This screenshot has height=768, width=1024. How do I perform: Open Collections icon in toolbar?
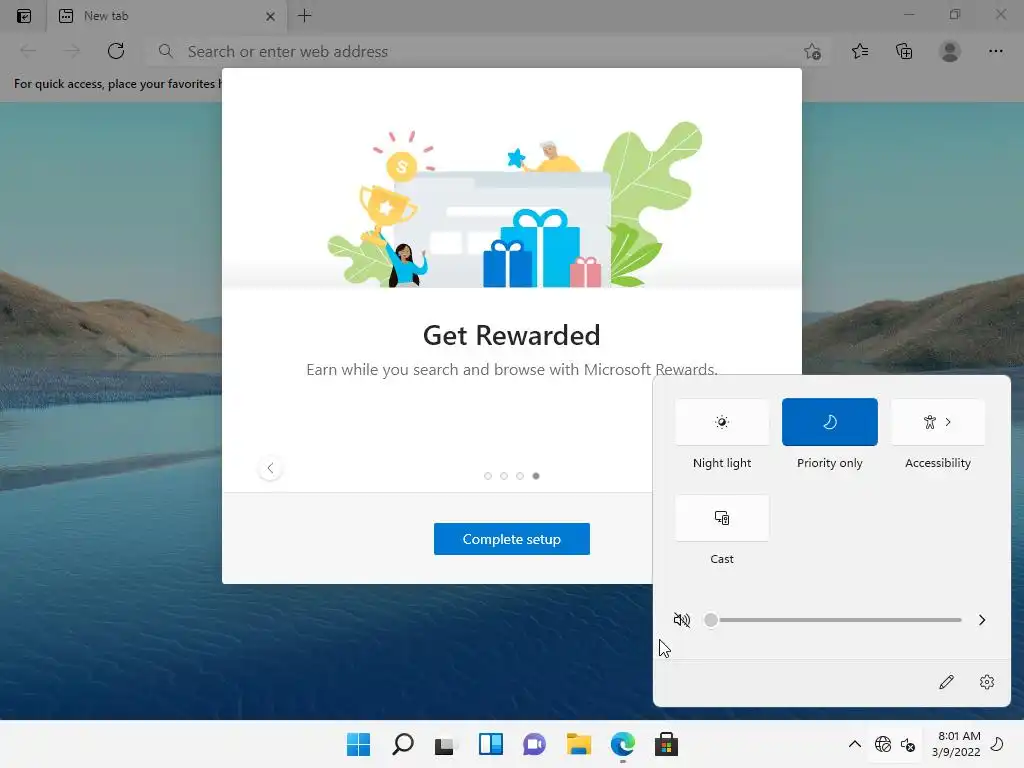[x=904, y=51]
